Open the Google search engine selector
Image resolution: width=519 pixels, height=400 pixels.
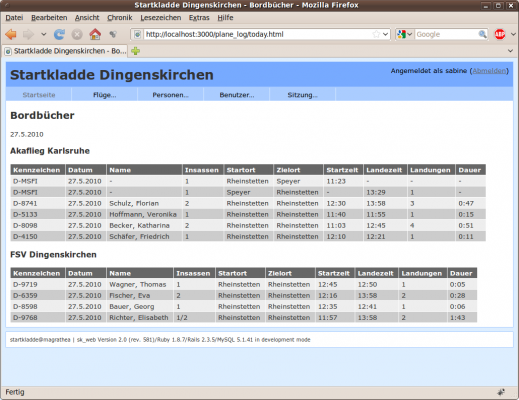[x=405, y=34]
